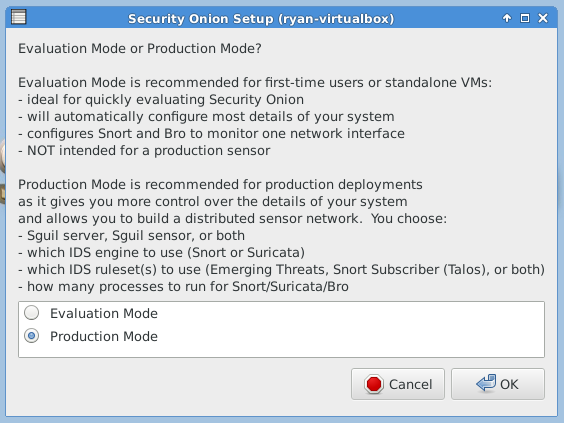Click the 'Evaluation Mode or Production Mode?' heading
This screenshot has width=564, height=423.
click(140, 48)
